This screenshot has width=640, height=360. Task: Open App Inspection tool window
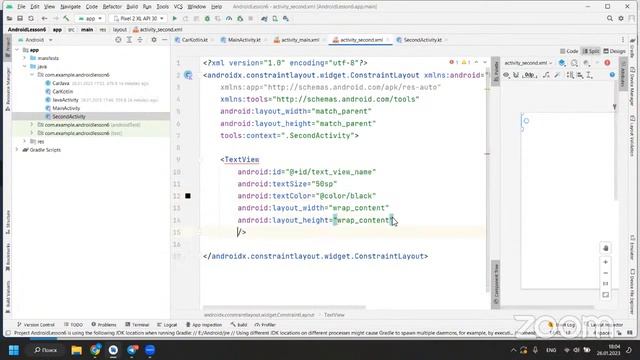click(204, 324)
